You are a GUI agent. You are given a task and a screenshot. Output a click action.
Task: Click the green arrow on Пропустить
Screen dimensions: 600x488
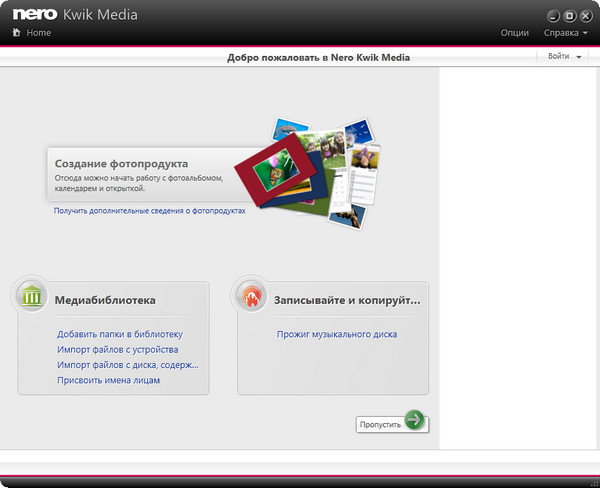pyautogui.click(x=414, y=419)
